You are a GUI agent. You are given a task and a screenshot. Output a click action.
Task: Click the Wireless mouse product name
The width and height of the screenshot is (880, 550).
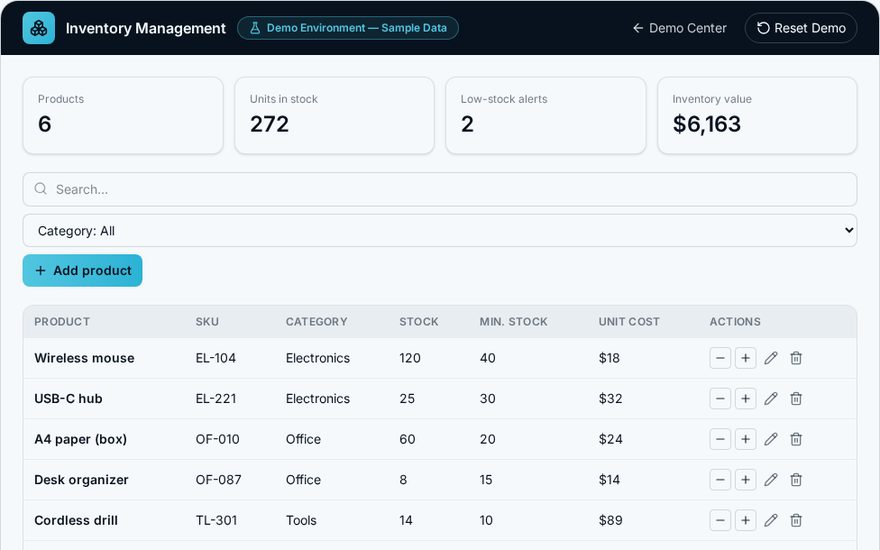[x=84, y=358]
